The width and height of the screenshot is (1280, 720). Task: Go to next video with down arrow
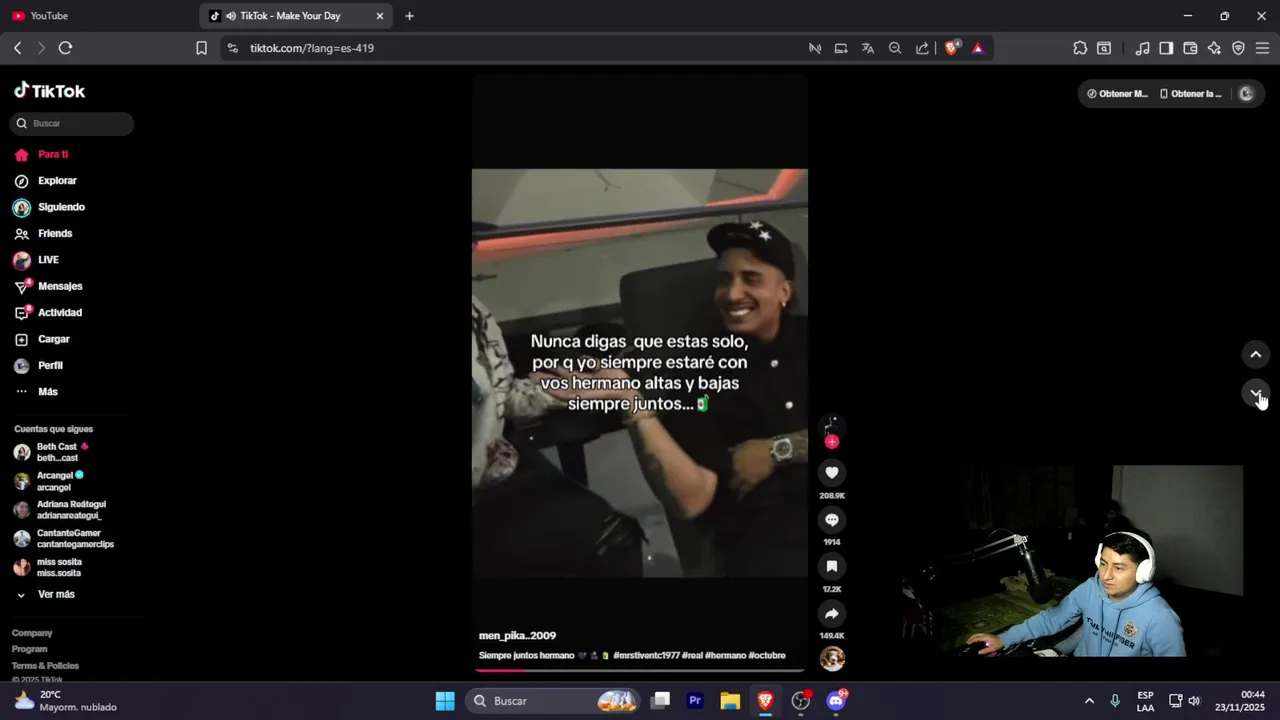point(1256,393)
